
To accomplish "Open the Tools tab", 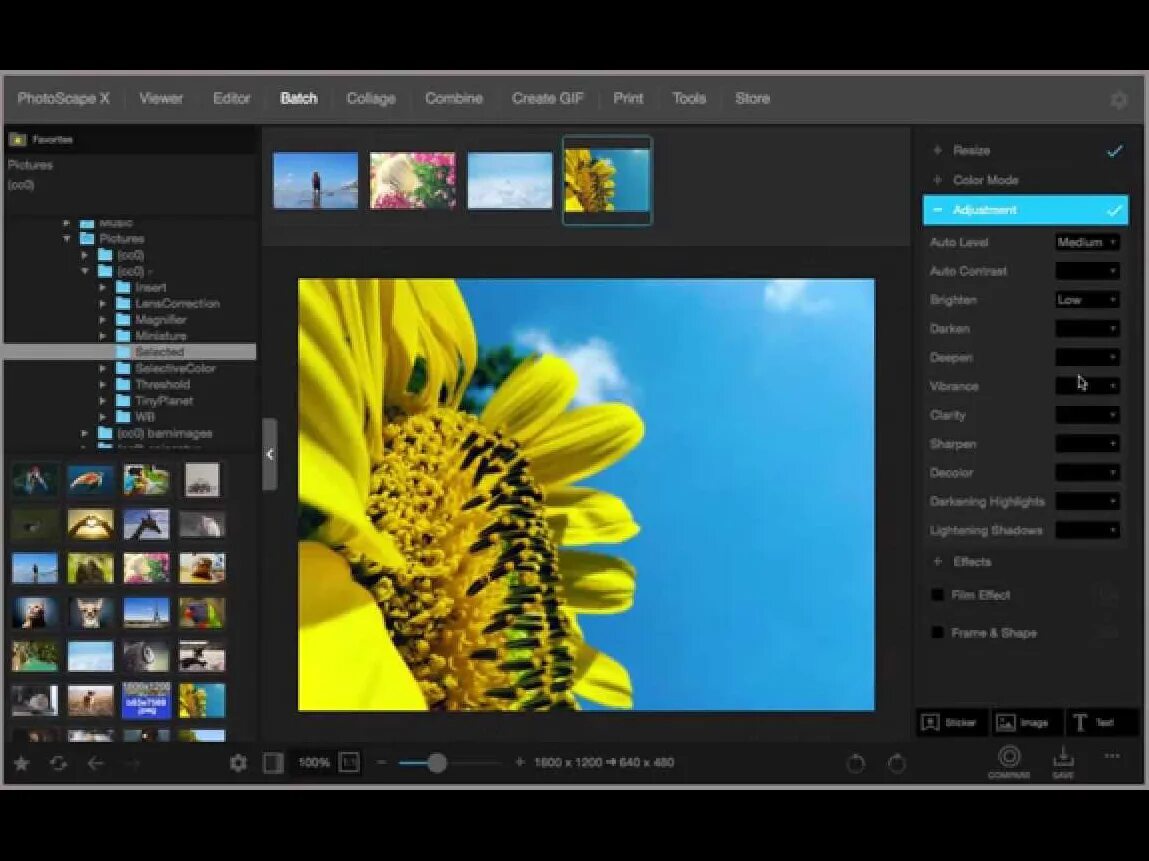I will coord(689,98).
